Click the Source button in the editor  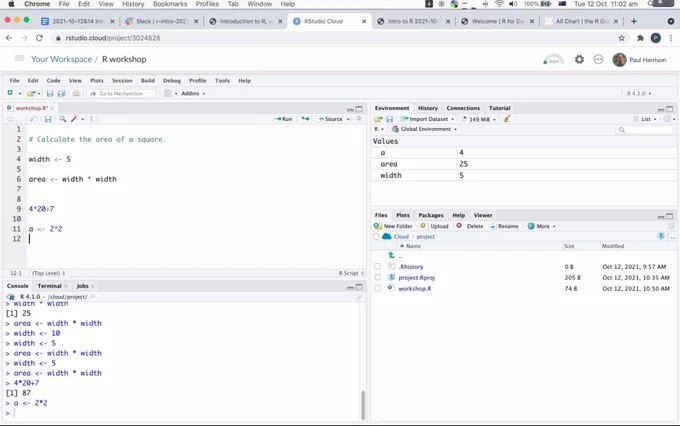(x=330, y=119)
